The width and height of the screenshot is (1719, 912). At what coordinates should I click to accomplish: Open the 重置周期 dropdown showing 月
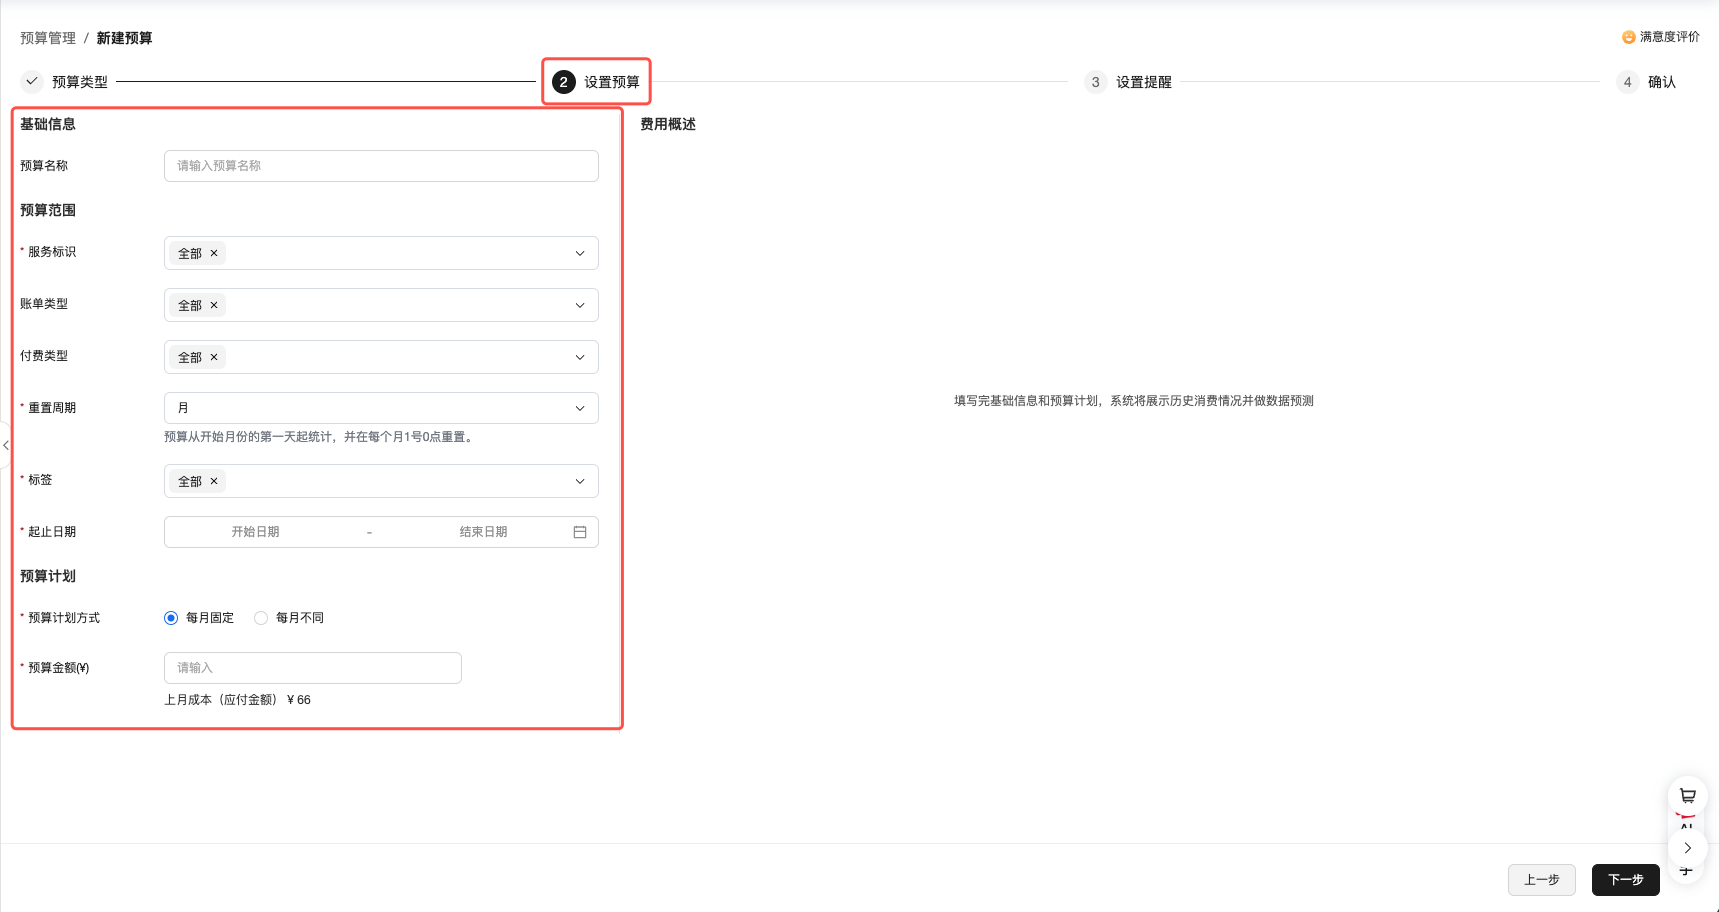click(381, 408)
